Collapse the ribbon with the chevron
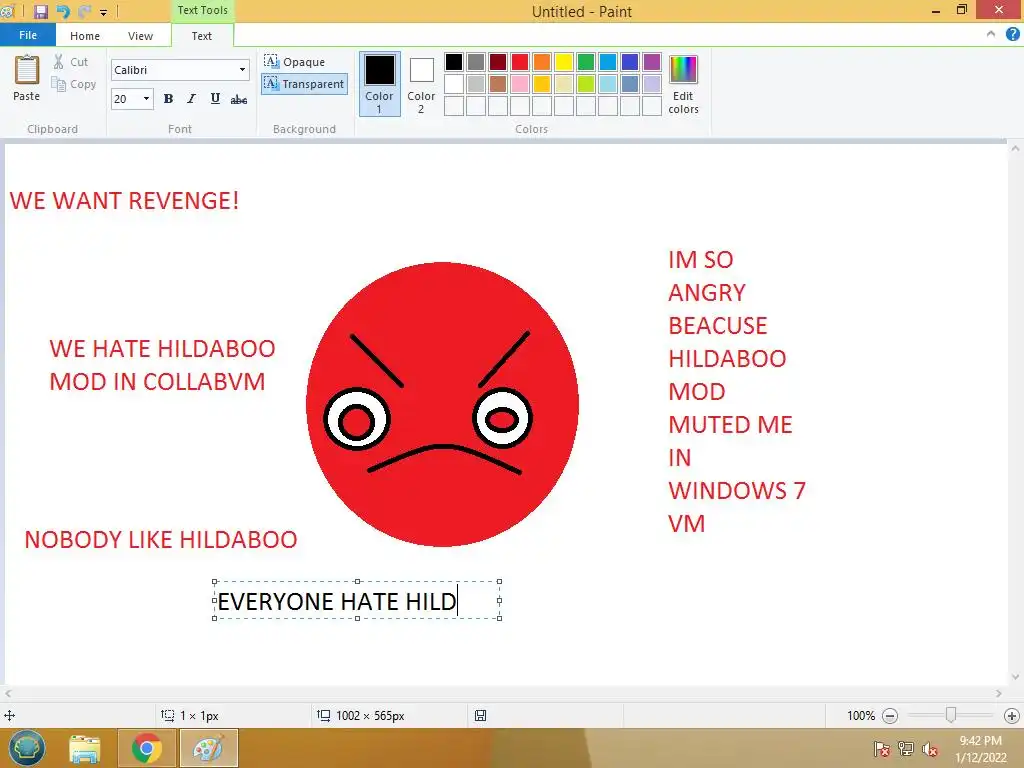Screen dimensions: 1024x768 click(x=991, y=35)
